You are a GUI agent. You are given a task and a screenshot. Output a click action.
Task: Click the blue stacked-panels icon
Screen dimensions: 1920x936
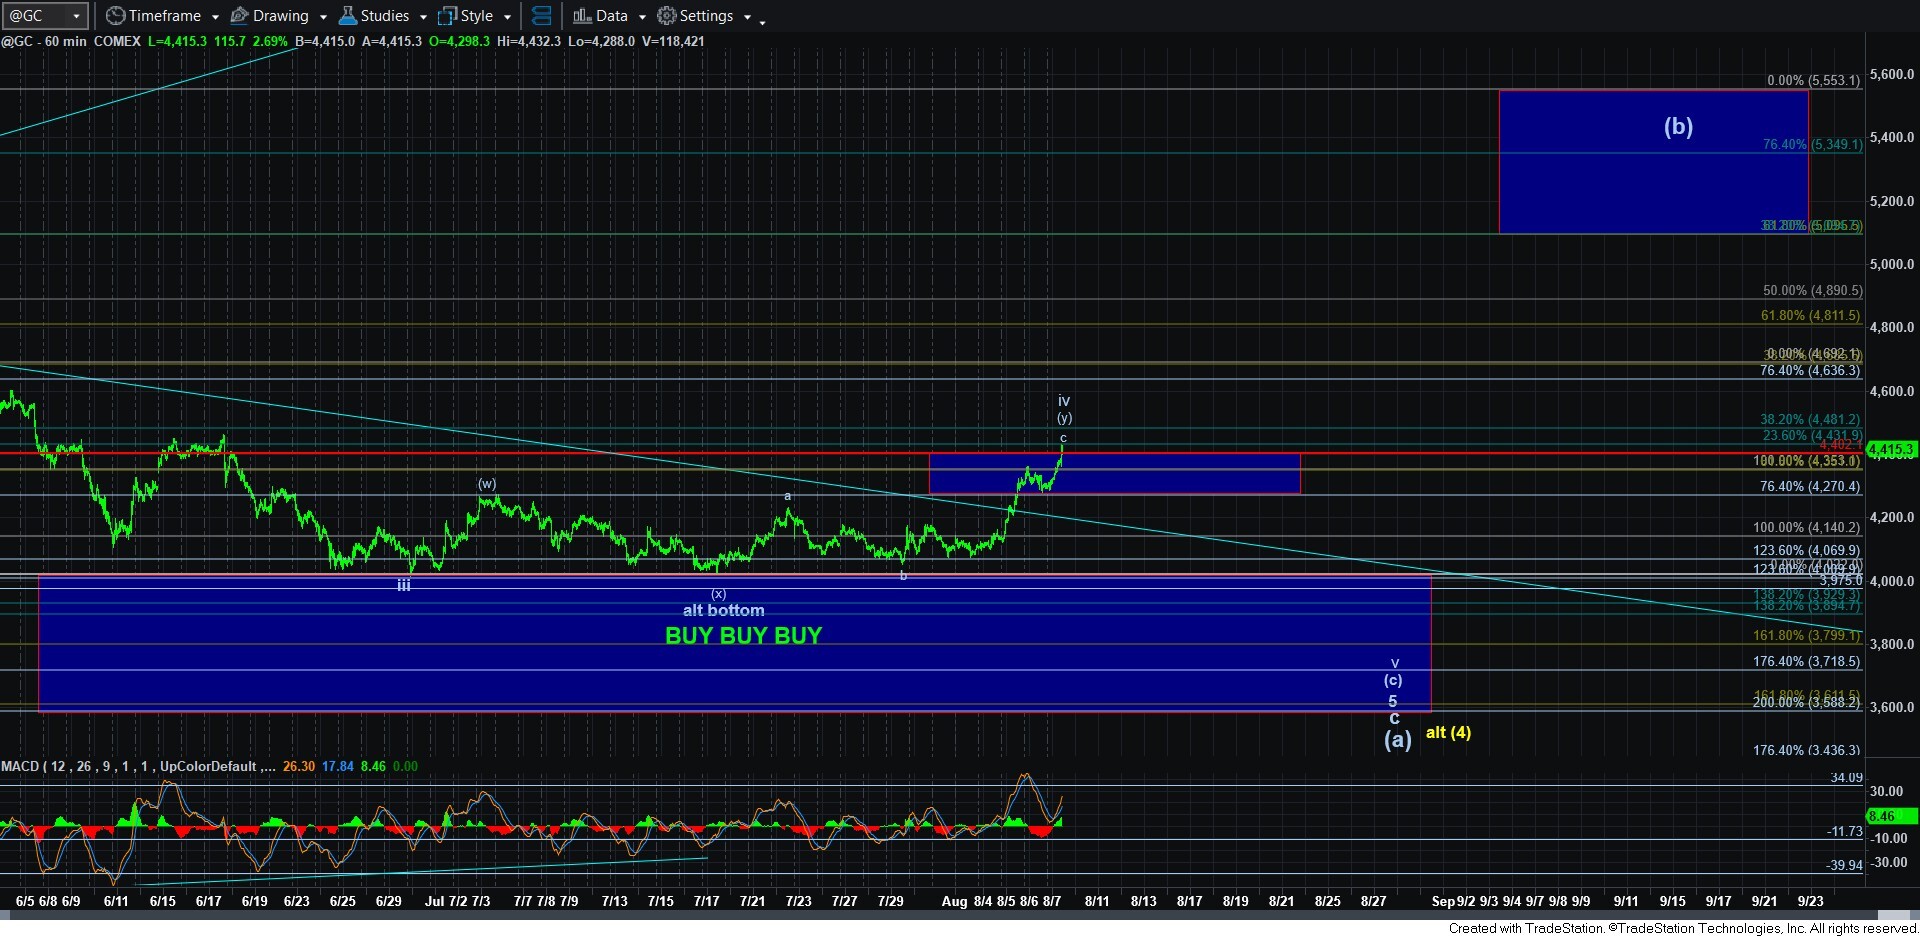tap(541, 16)
